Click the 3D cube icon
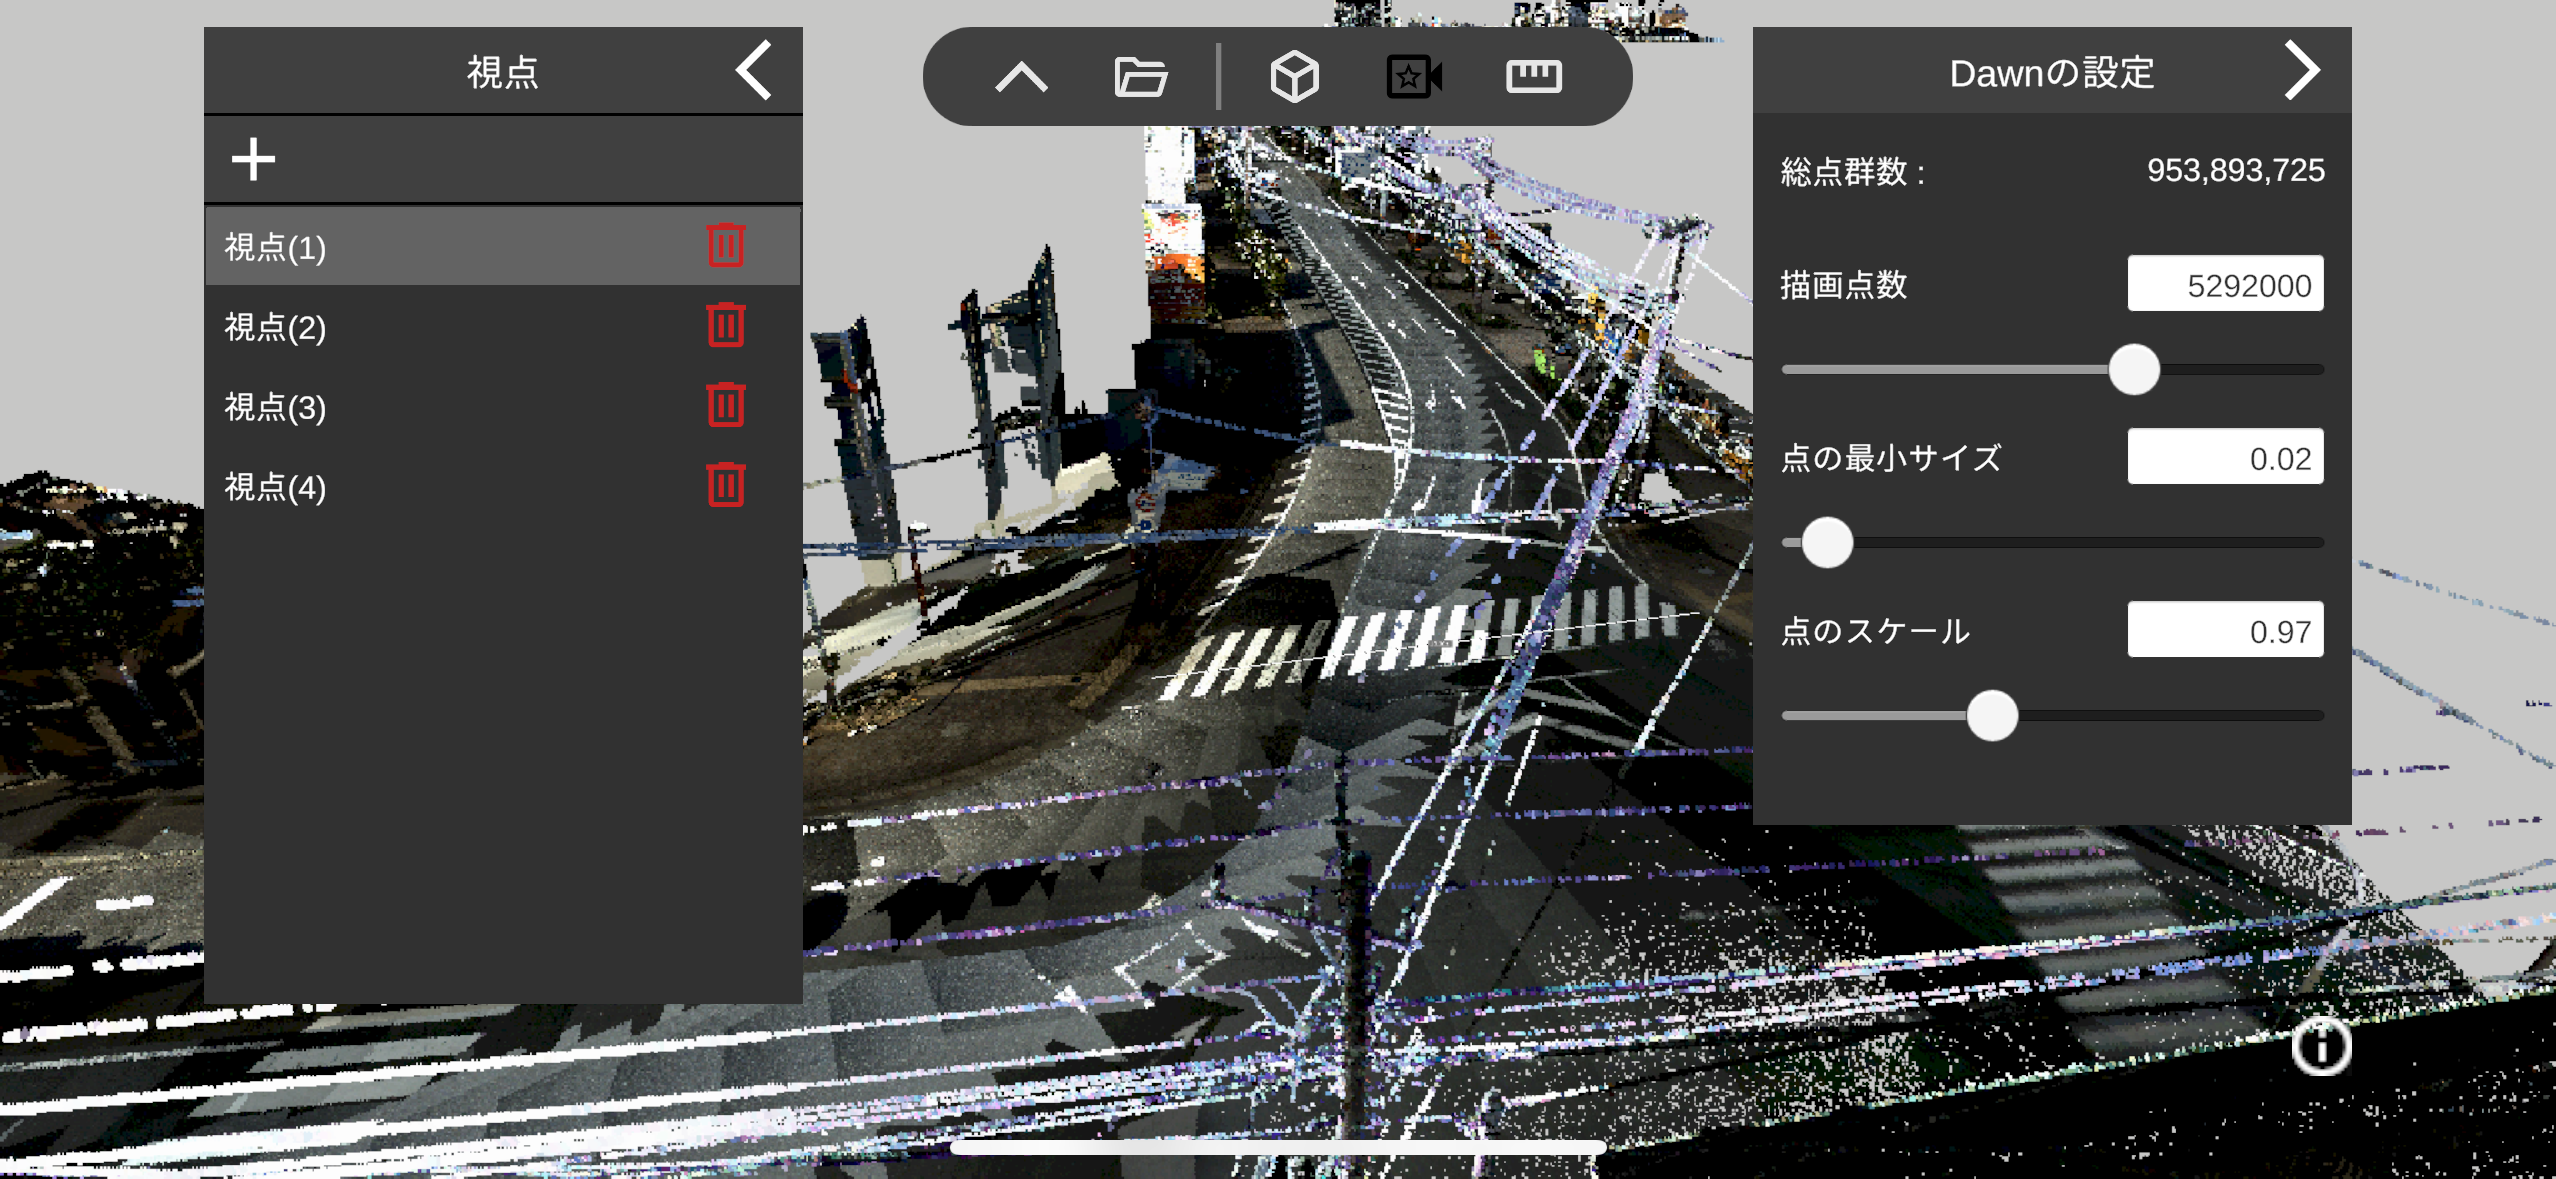 (x=1294, y=76)
